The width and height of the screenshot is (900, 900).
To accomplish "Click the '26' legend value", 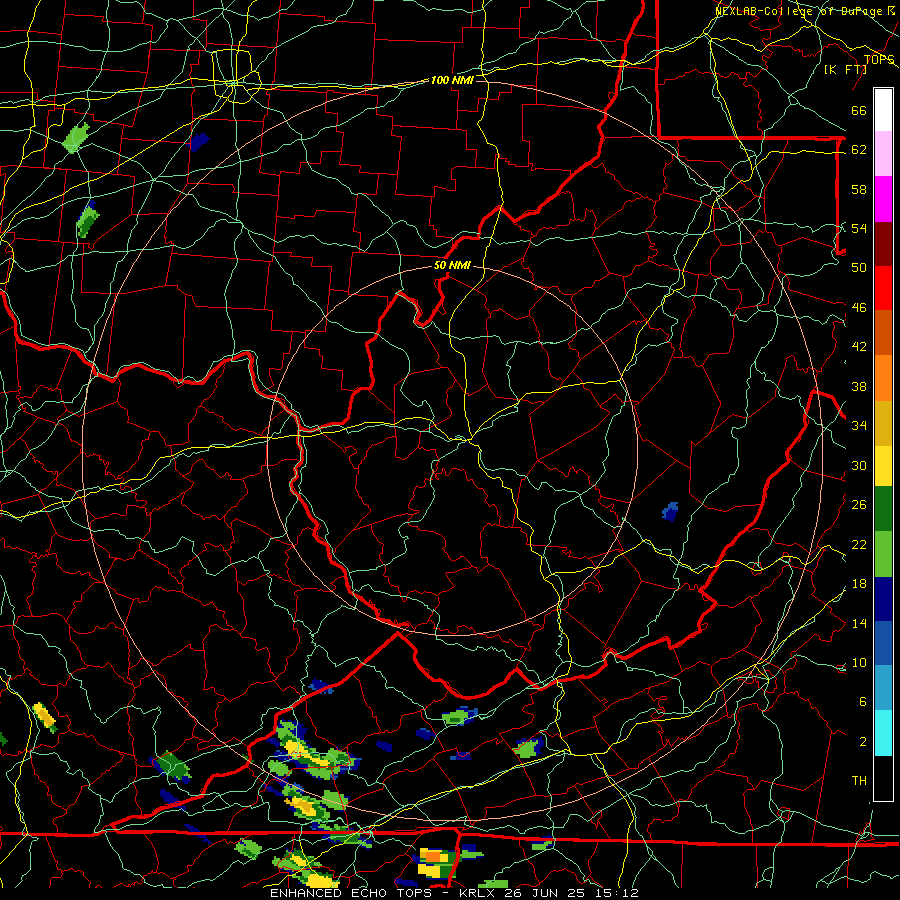I will 859,505.
